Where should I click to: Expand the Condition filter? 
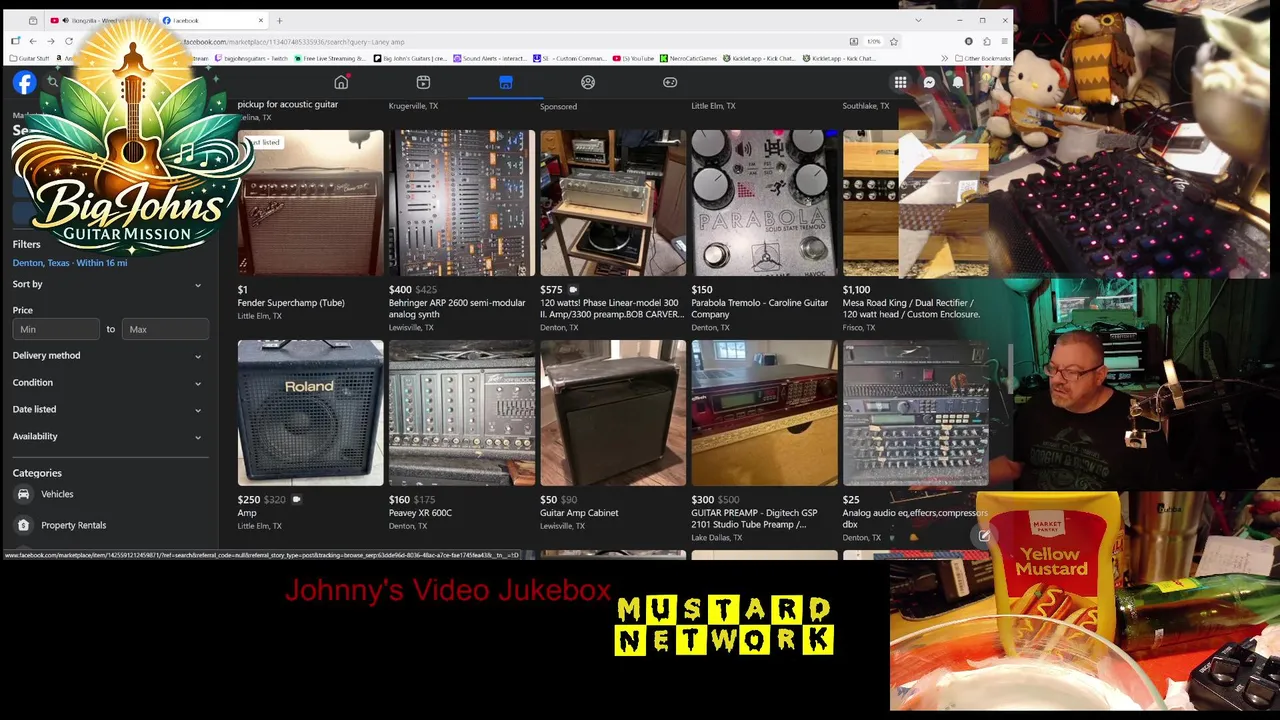pos(108,382)
